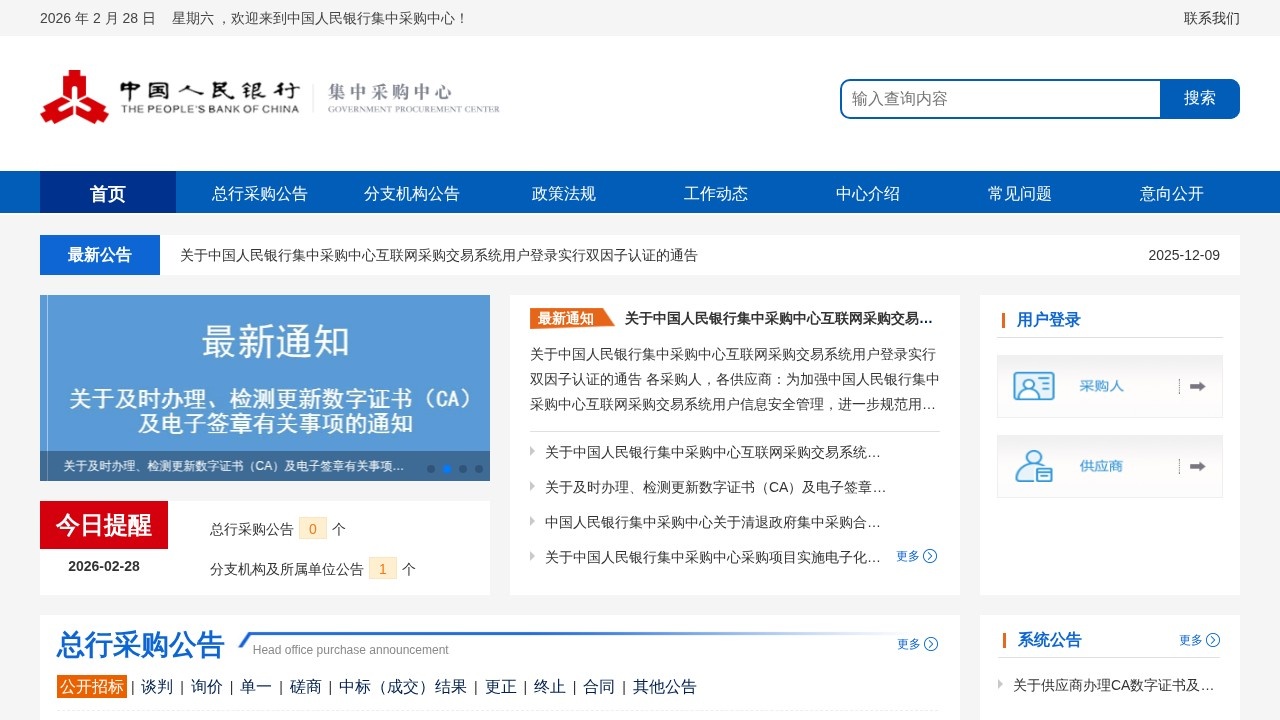The image size is (1280, 720).
Task: Click the search input field
Action: click(1000, 98)
